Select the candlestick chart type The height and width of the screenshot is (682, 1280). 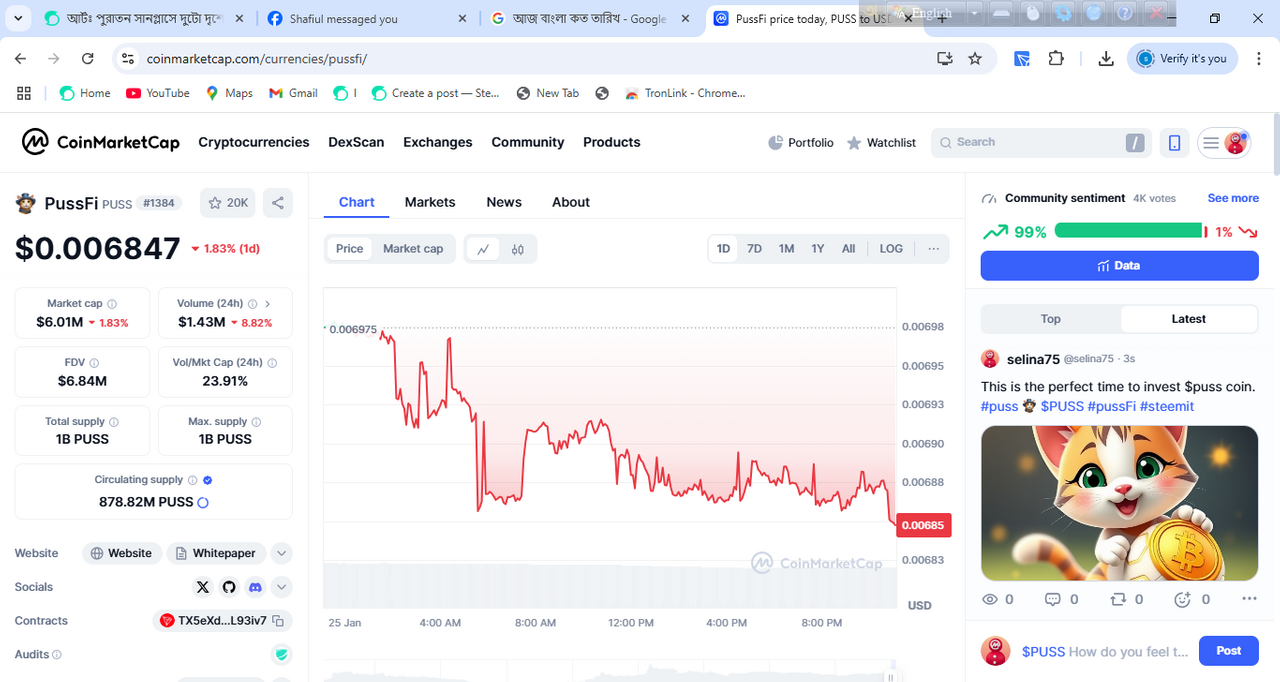[518, 249]
